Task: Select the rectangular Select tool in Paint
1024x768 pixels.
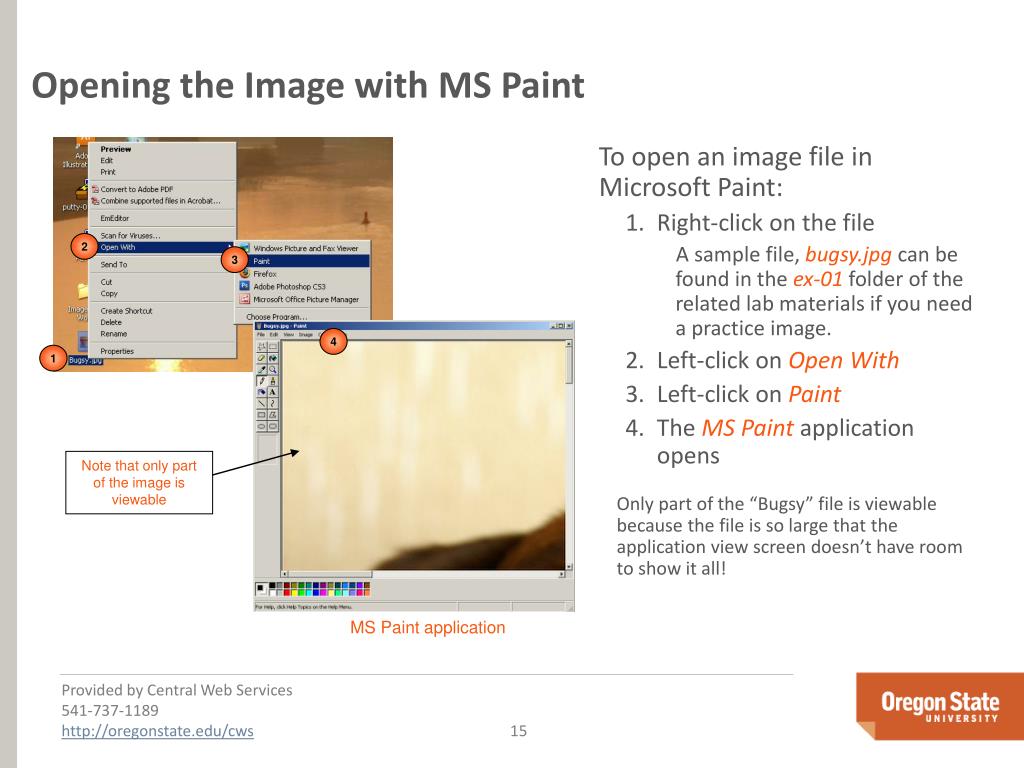Action: tap(273, 346)
